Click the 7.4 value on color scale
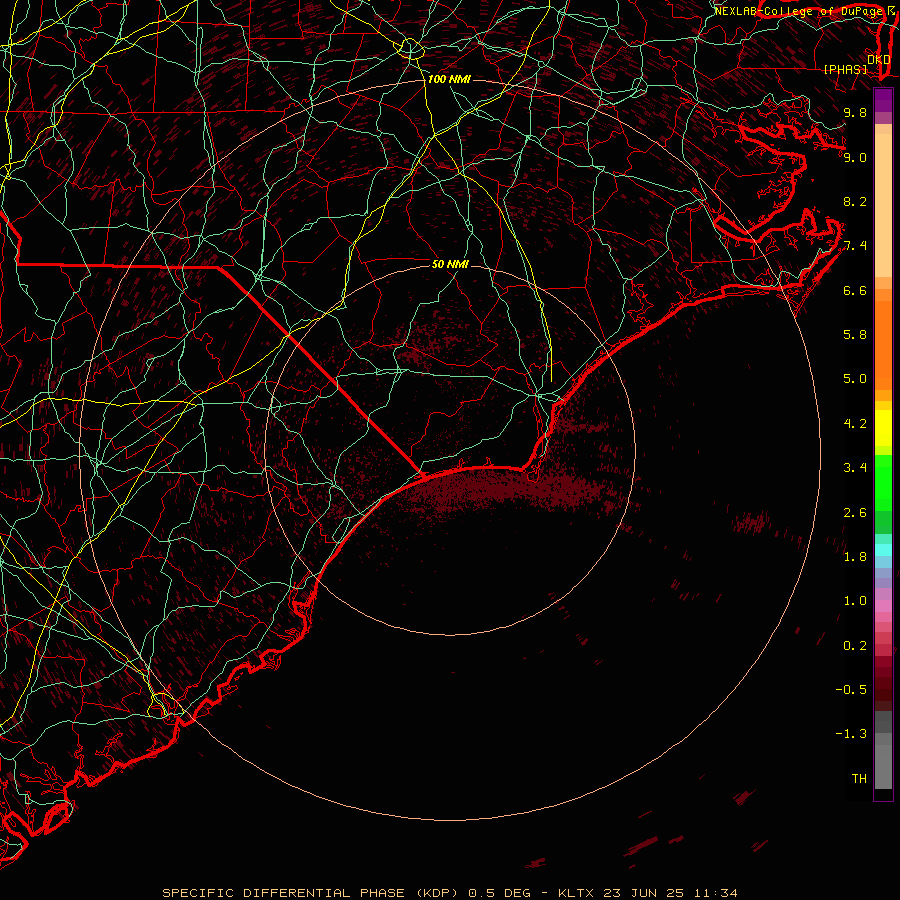900x900 pixels. click(x=855, y=246)
